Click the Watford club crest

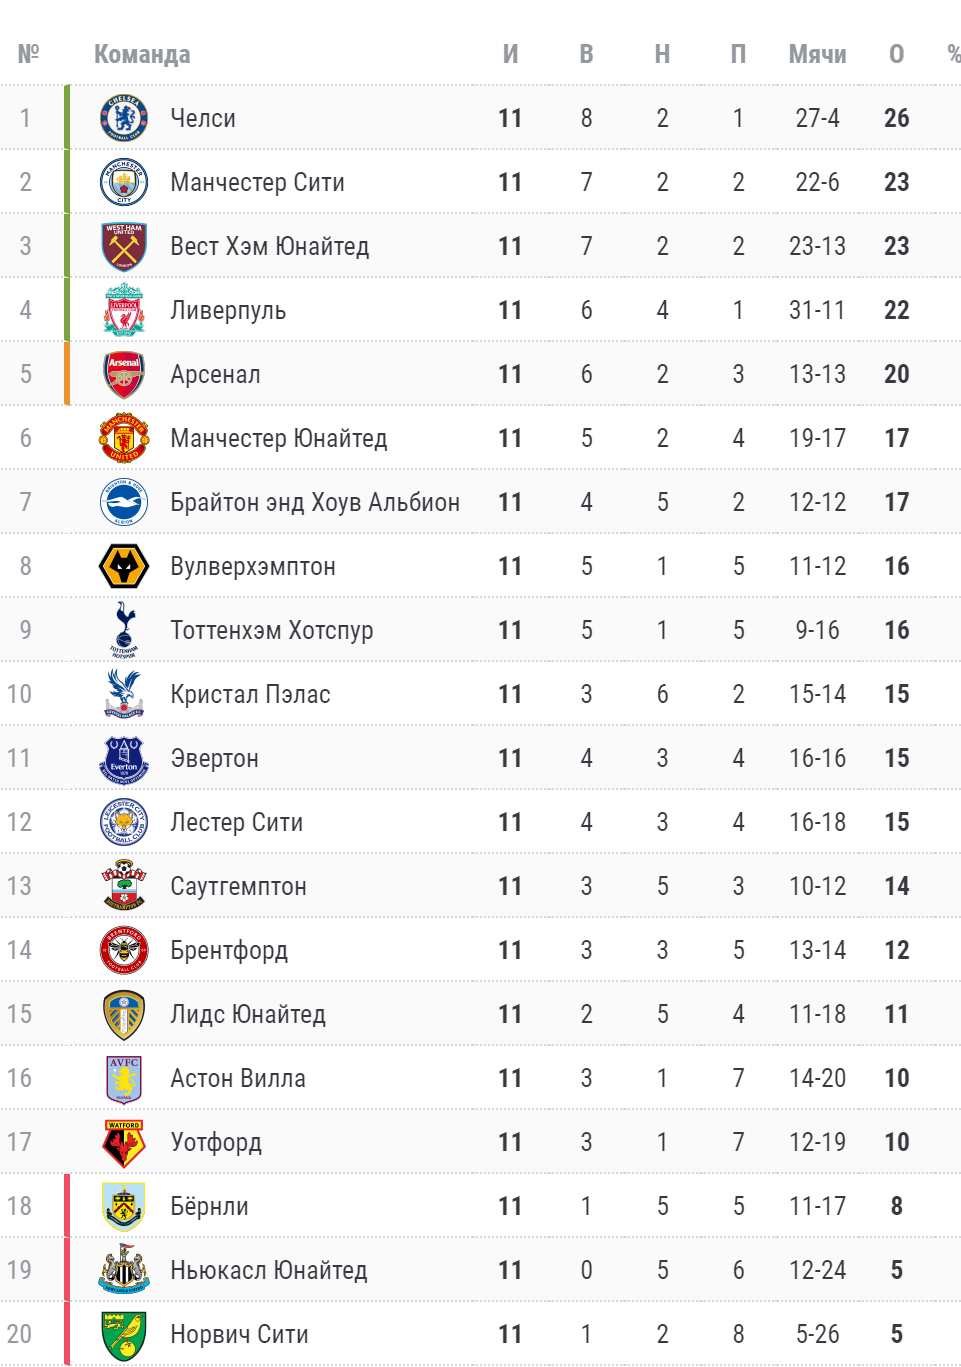[124, 1142]
